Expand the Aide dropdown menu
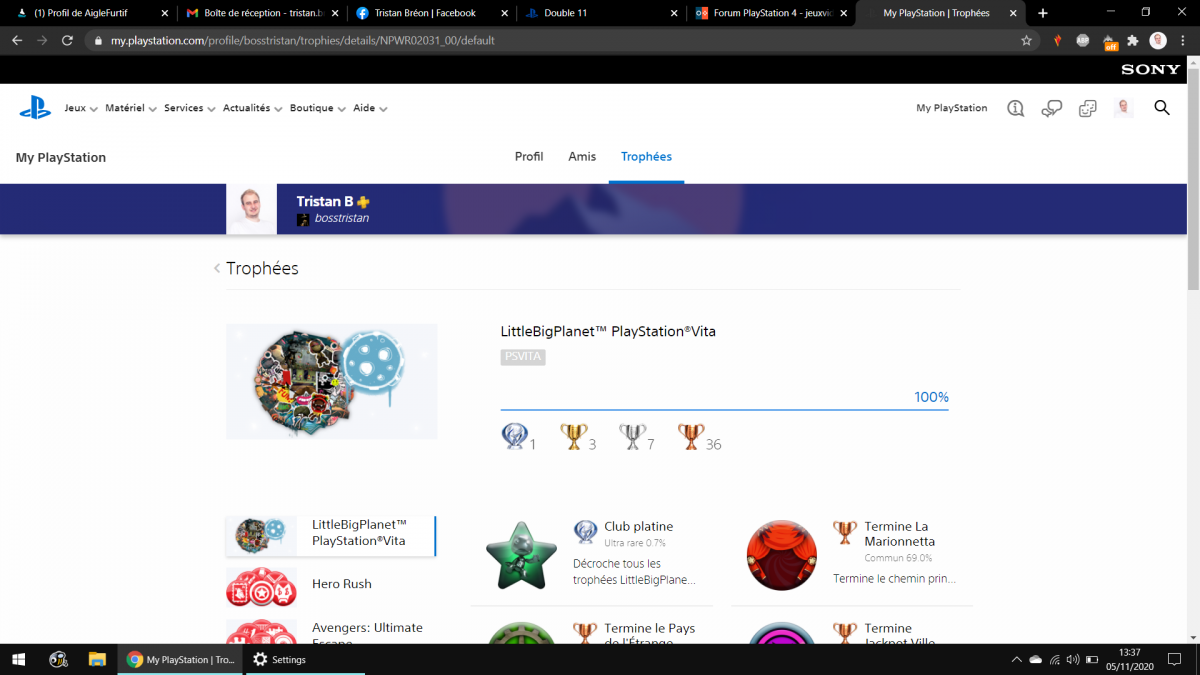Image resolution: width=1200 pixels, height=675 pixels. (x=370, y=108)
